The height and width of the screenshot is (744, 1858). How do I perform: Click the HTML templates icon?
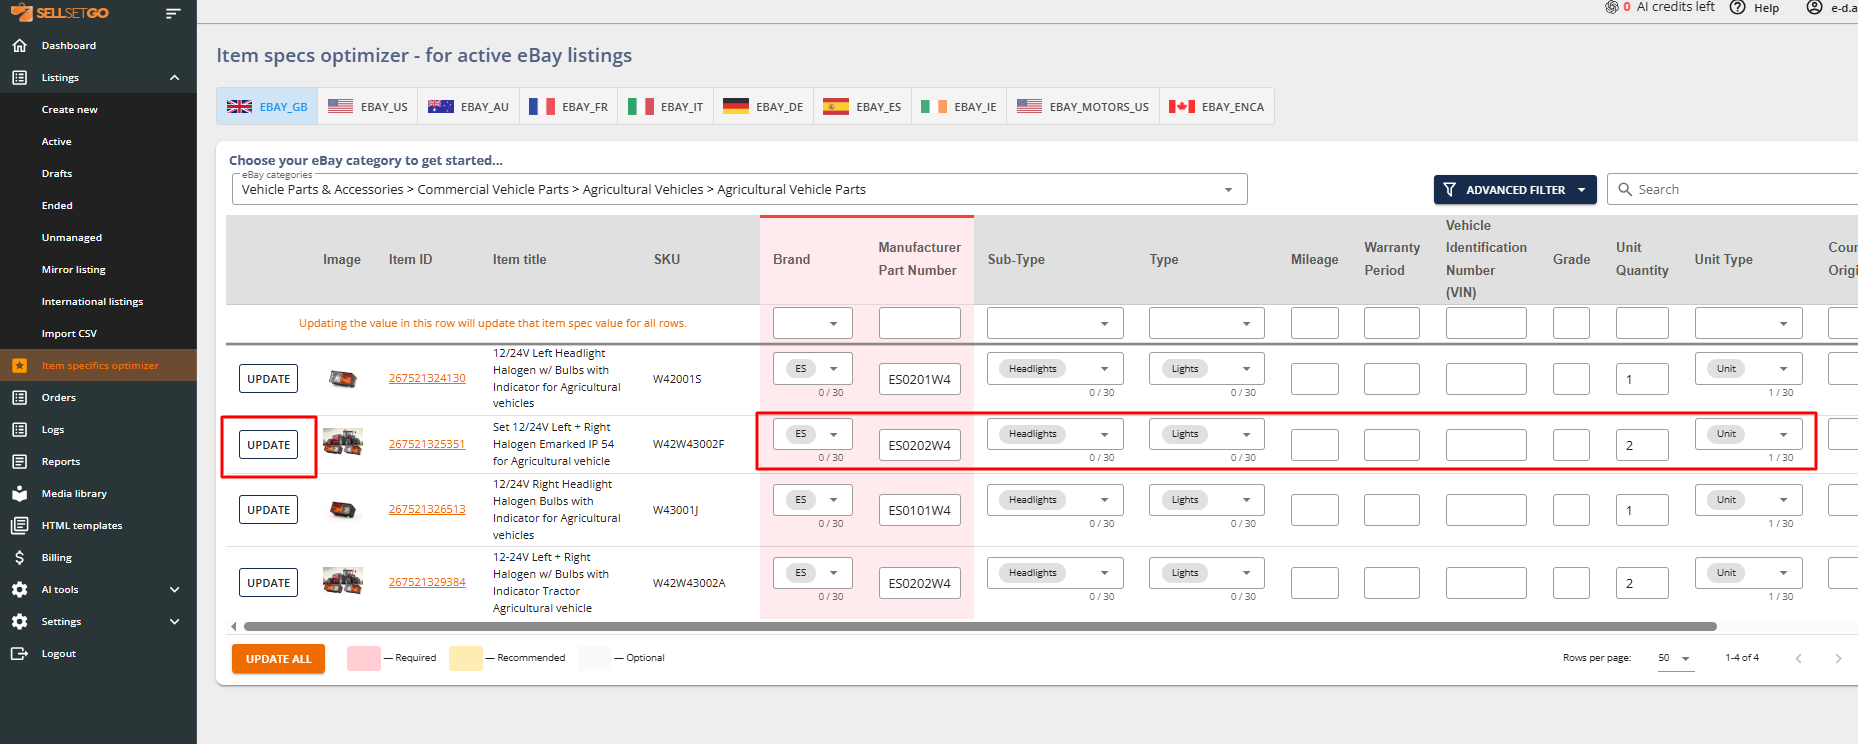19,526
